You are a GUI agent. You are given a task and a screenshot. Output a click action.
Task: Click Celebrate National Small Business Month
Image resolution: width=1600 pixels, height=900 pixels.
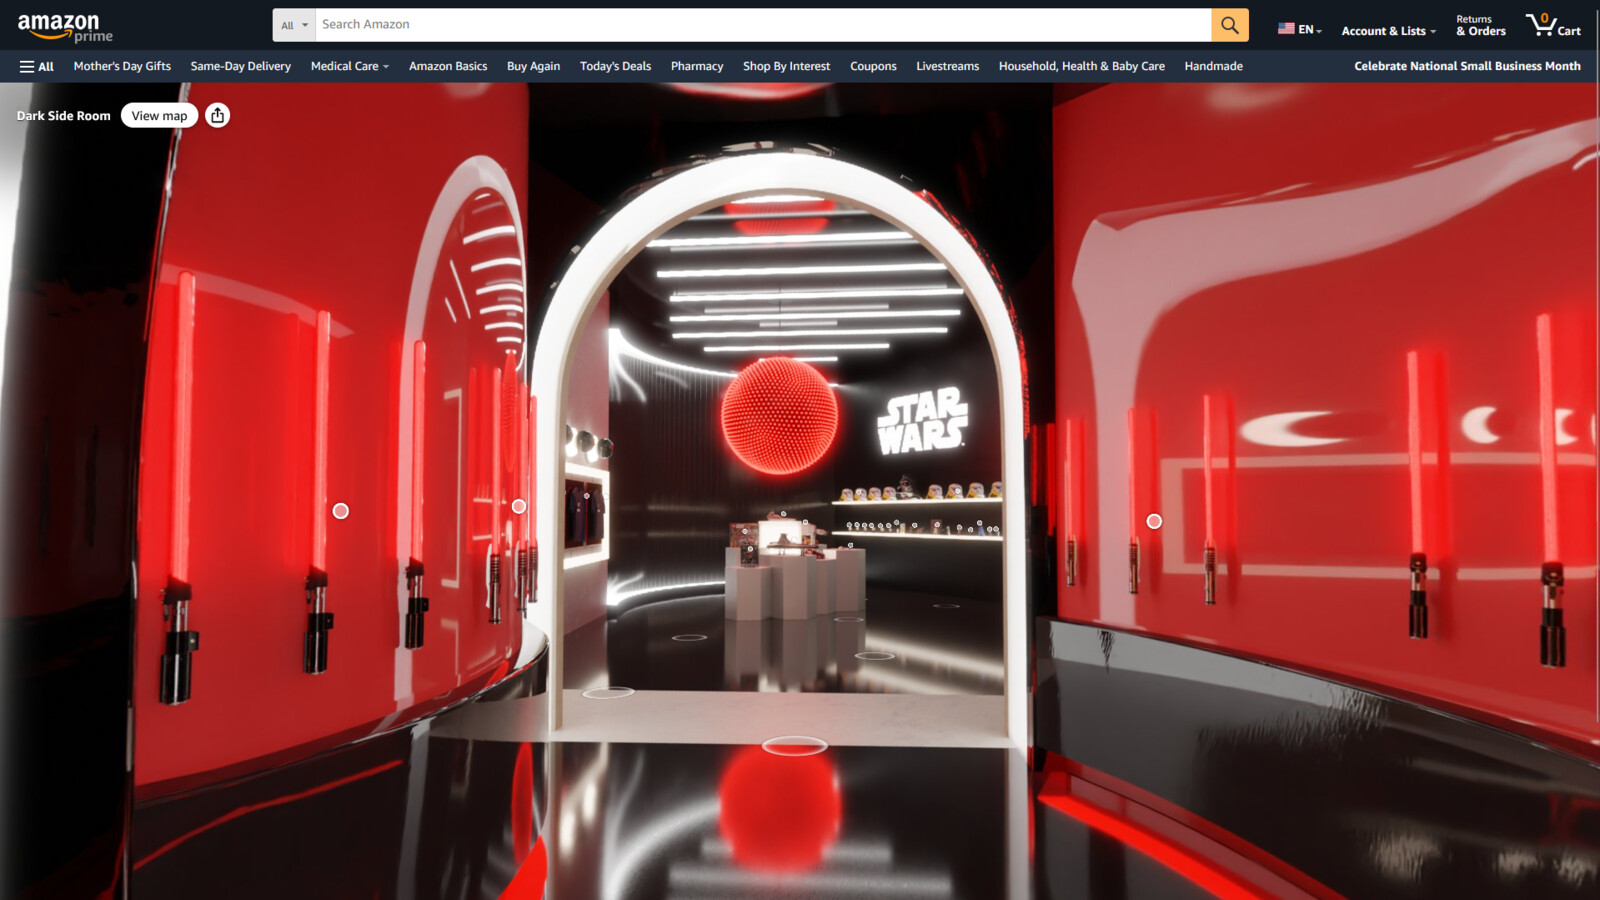(x=1467, y=66)
